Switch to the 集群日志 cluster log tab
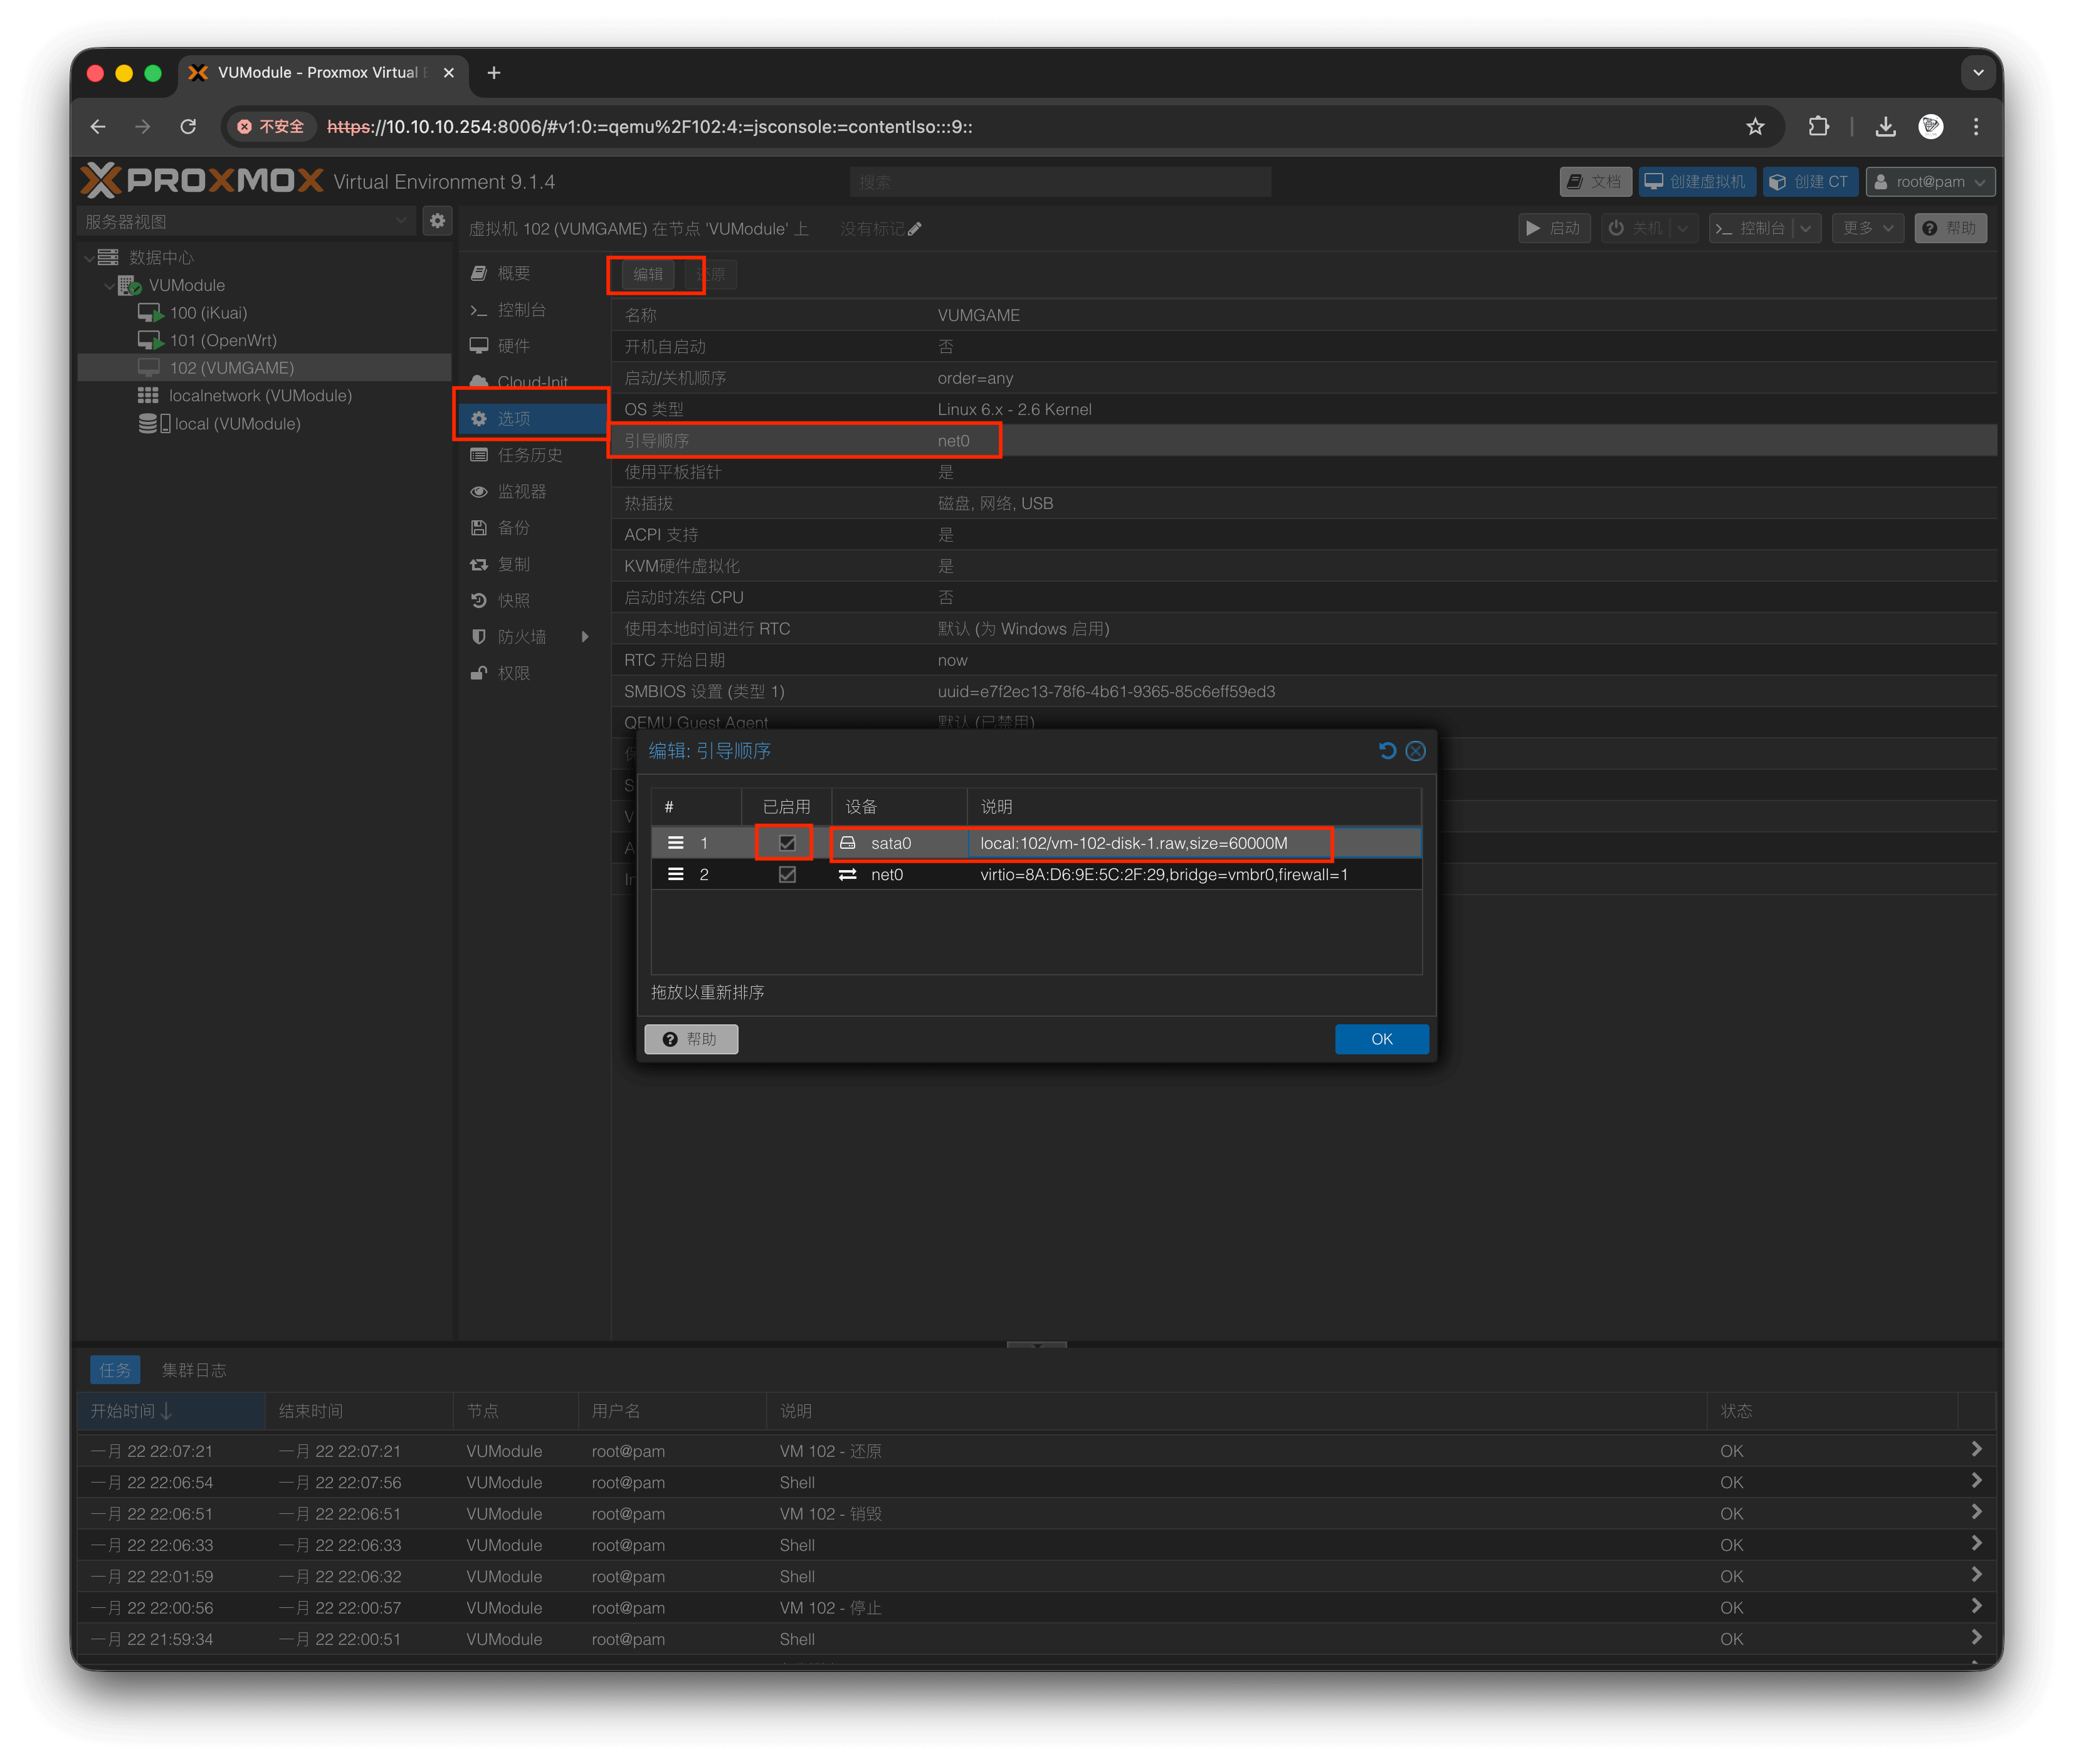2074x1764 pixels. (x=194, y=1370)
